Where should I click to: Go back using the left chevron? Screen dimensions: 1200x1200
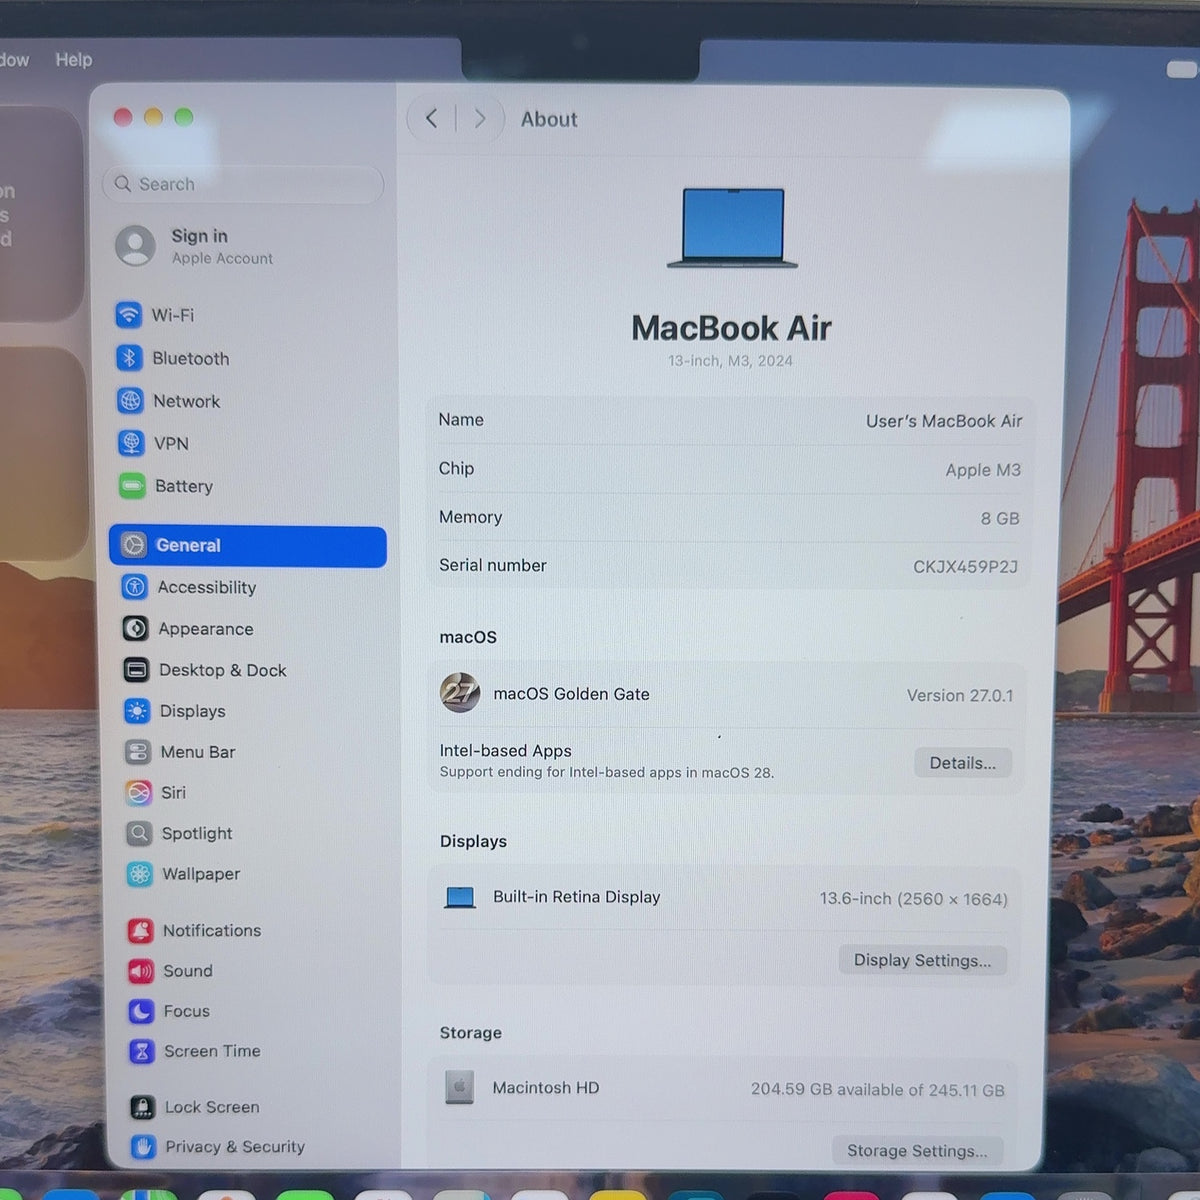432,119
